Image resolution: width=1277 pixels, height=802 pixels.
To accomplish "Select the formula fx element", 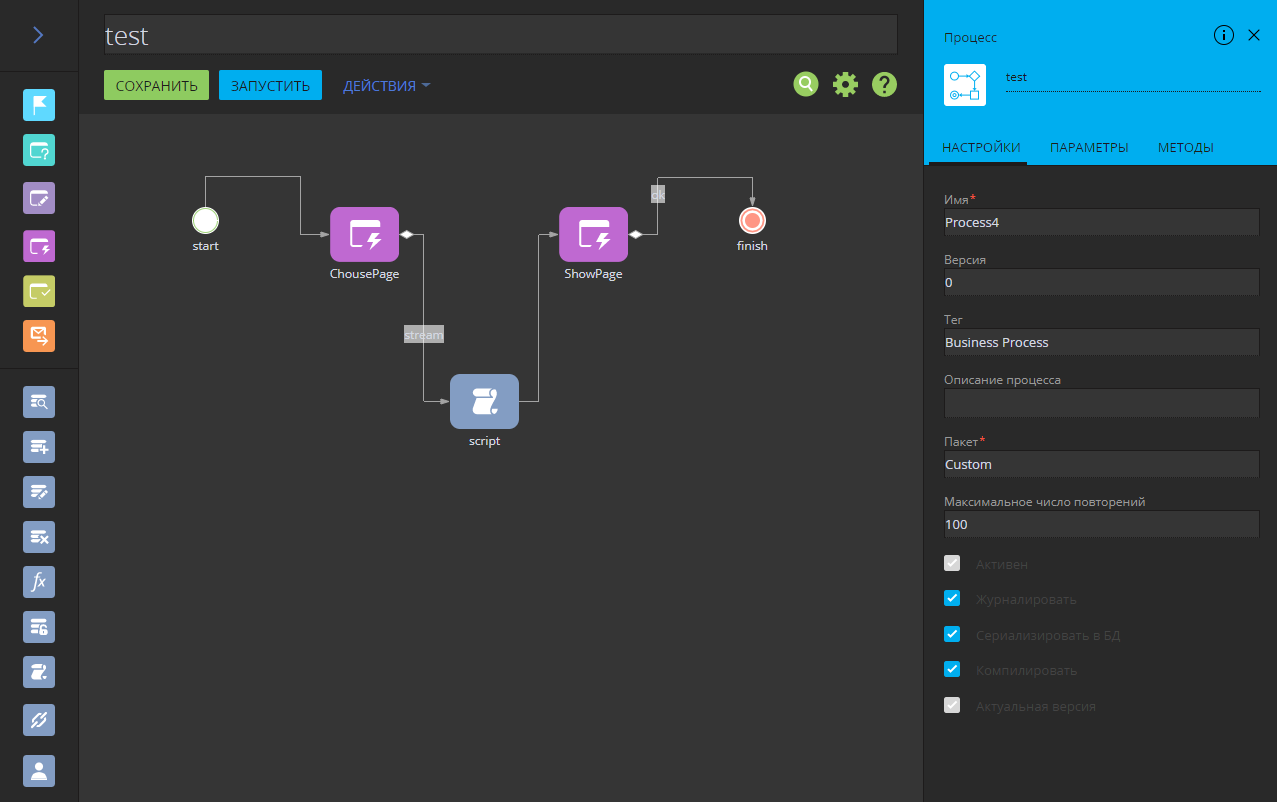I will (39, 582).
